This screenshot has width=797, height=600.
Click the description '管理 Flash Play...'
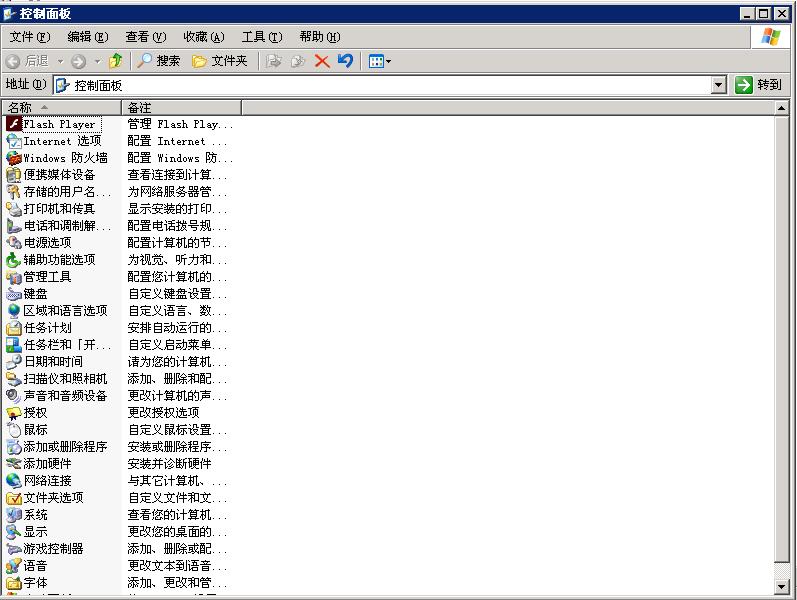click(x=180, y=124)
